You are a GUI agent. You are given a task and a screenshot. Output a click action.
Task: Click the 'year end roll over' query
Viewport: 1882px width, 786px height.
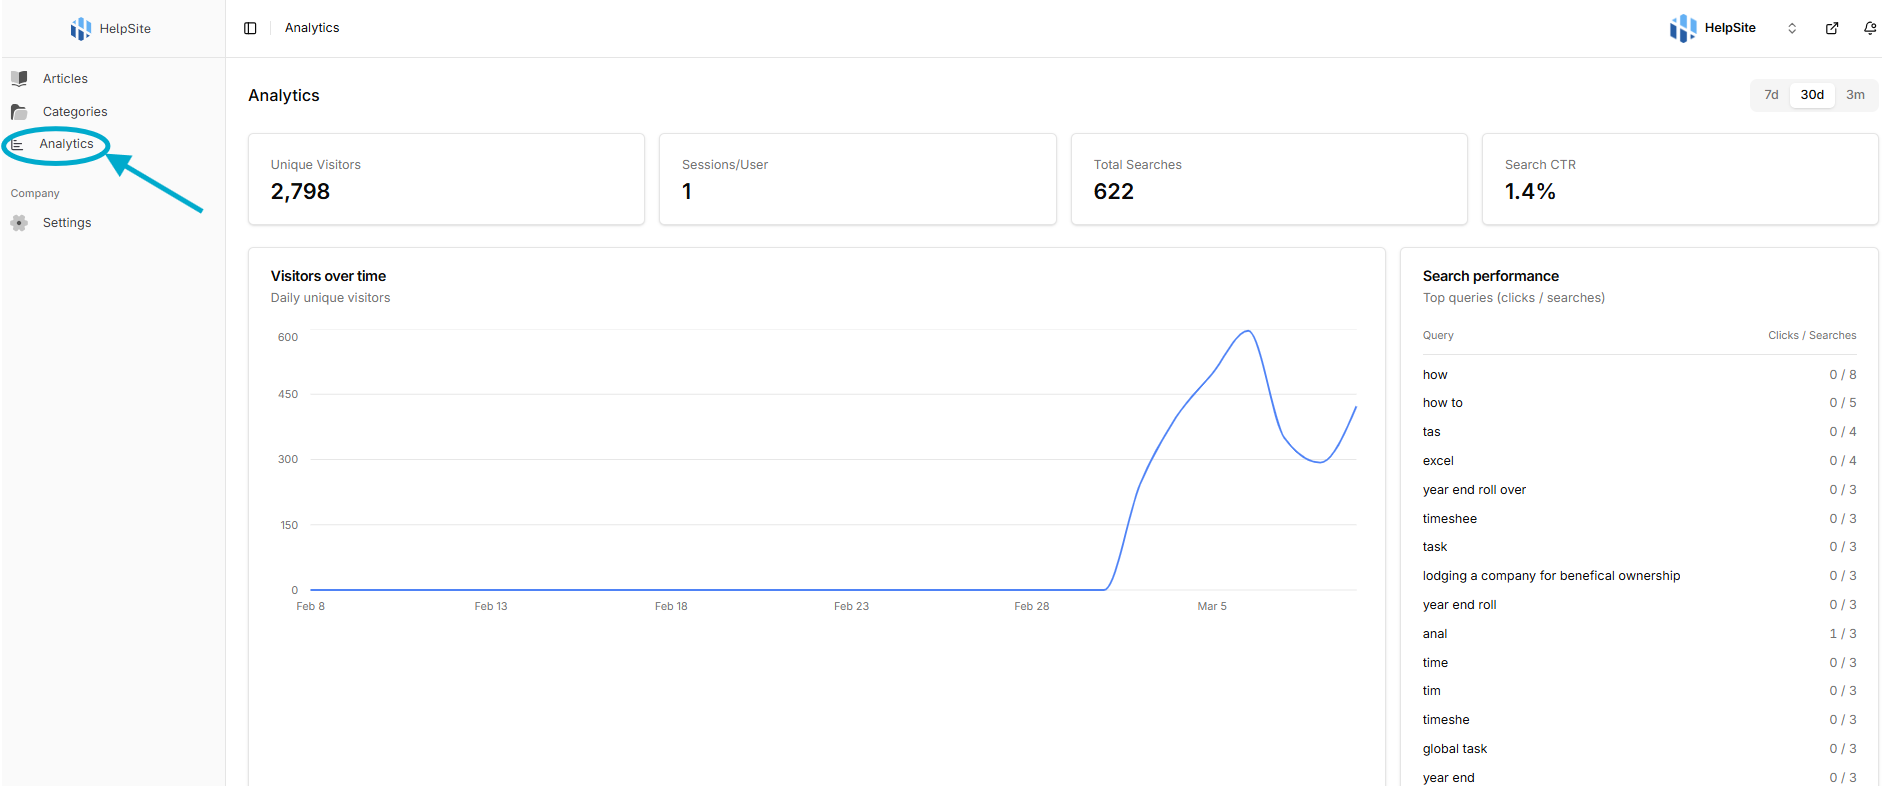pyautogui.click(x=1474, y=490)
